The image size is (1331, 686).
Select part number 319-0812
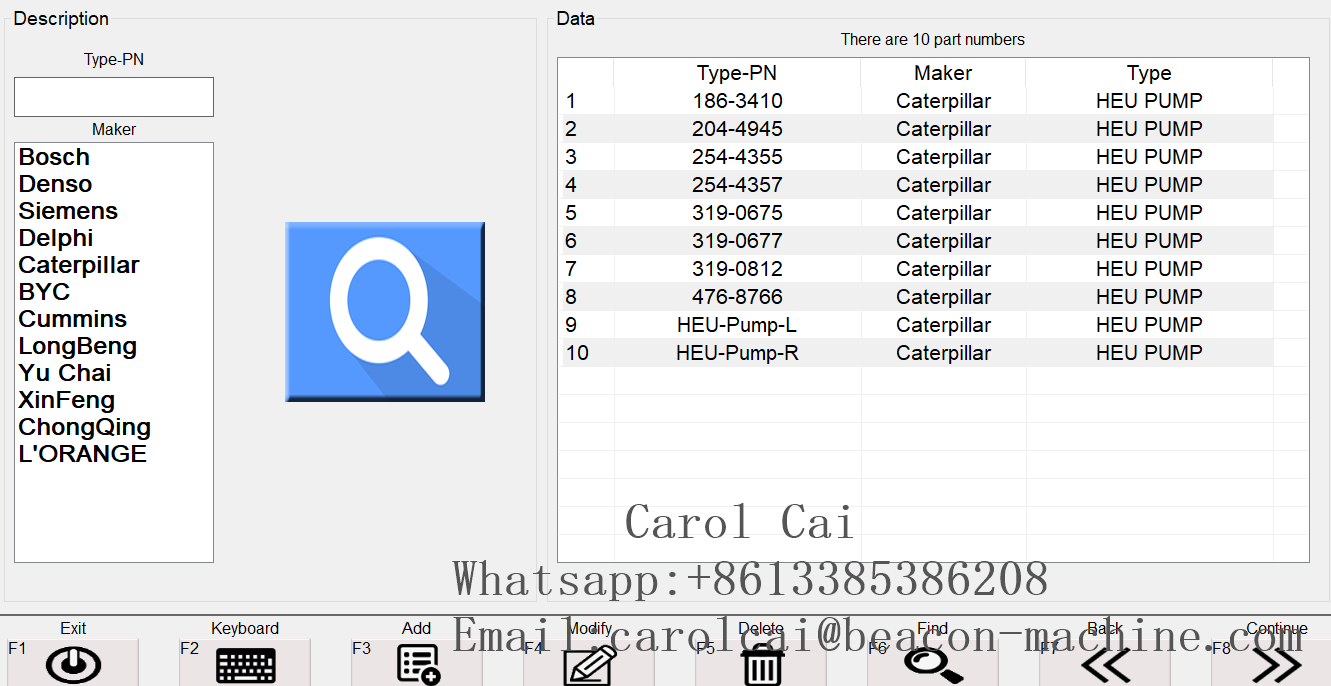[x=737, y=269]
